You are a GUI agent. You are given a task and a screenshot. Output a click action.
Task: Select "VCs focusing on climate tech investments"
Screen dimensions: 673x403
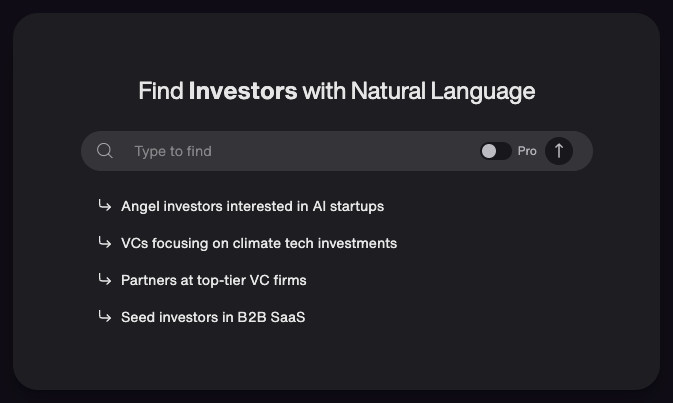point(258,243)
